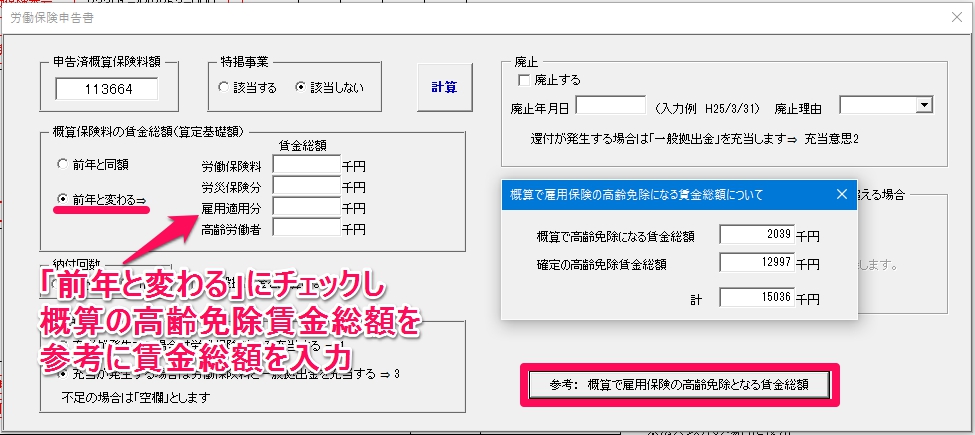Focus the 申告済概算保険料額 field showing 113664

[x=107, y=89]
